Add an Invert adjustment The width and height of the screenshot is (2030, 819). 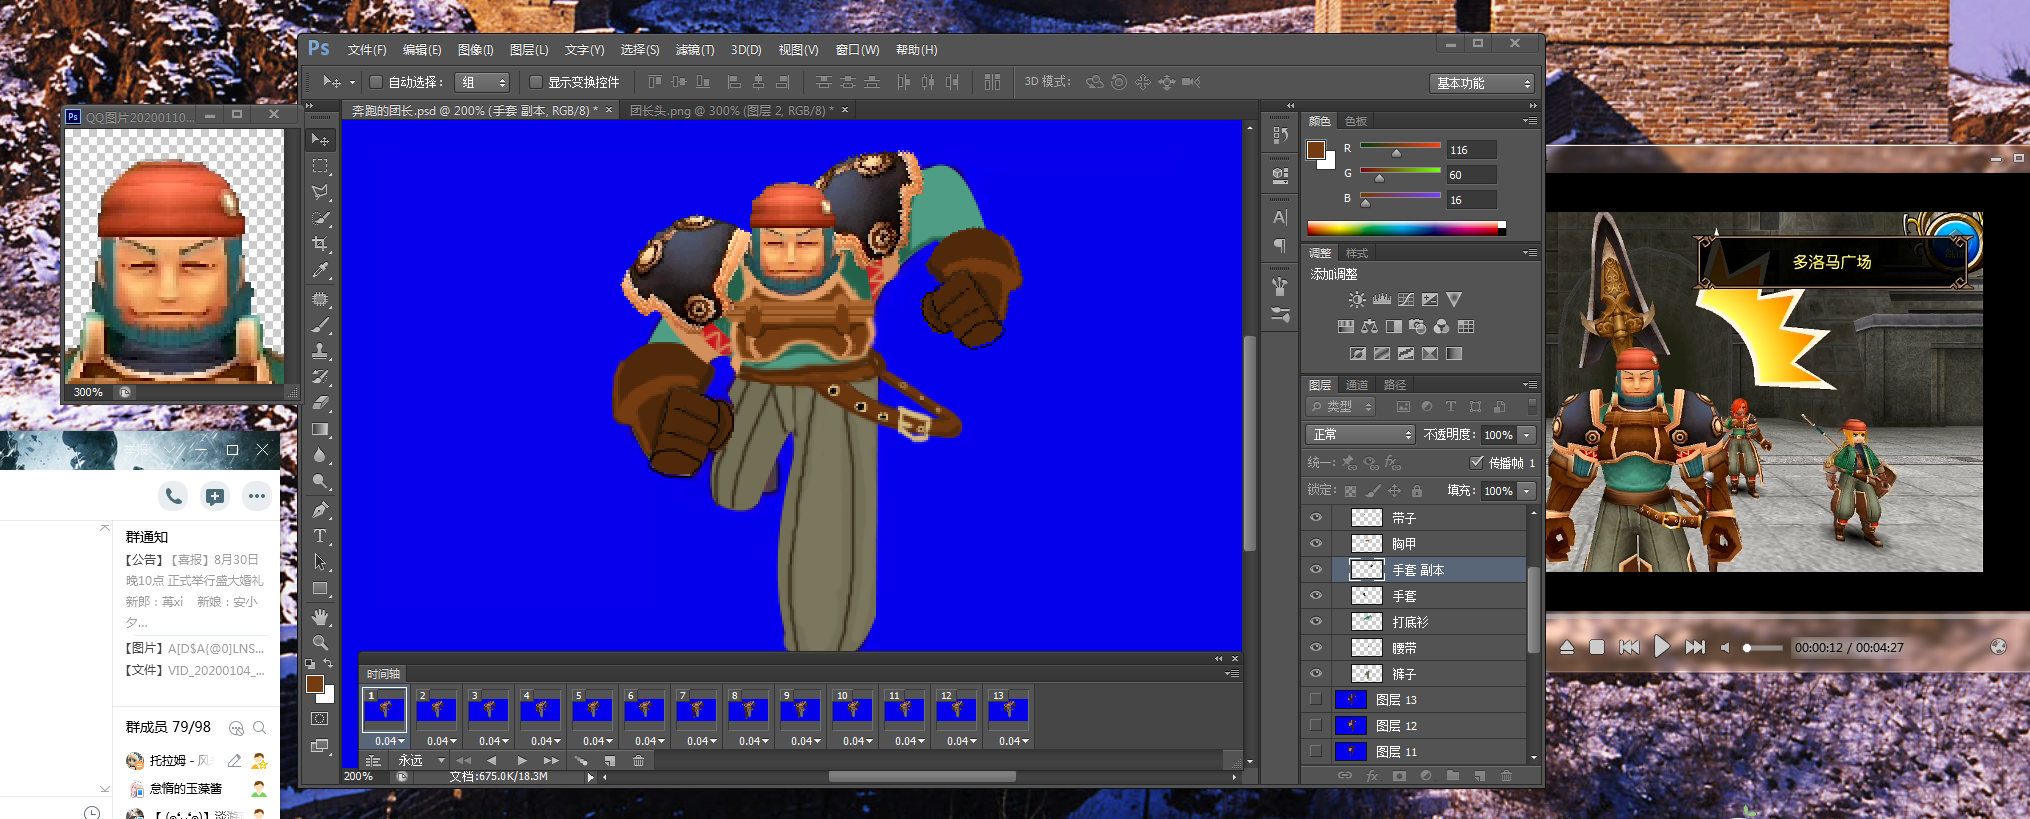click(x=1358, y=354)
